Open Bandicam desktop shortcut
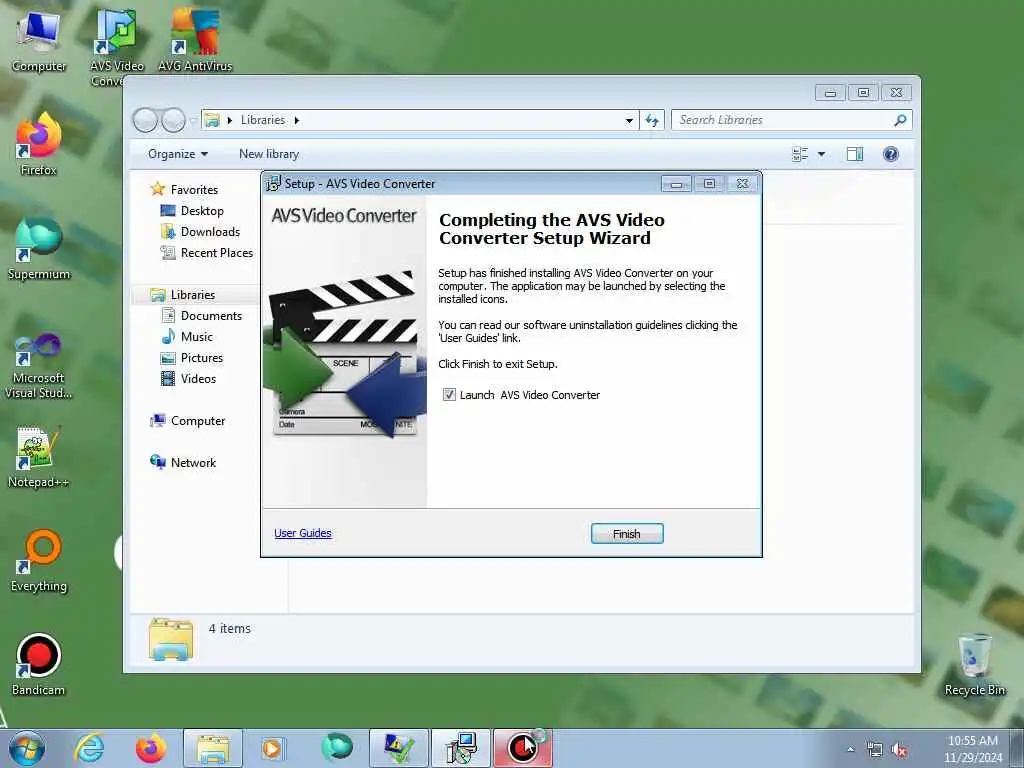 point(39,665)
